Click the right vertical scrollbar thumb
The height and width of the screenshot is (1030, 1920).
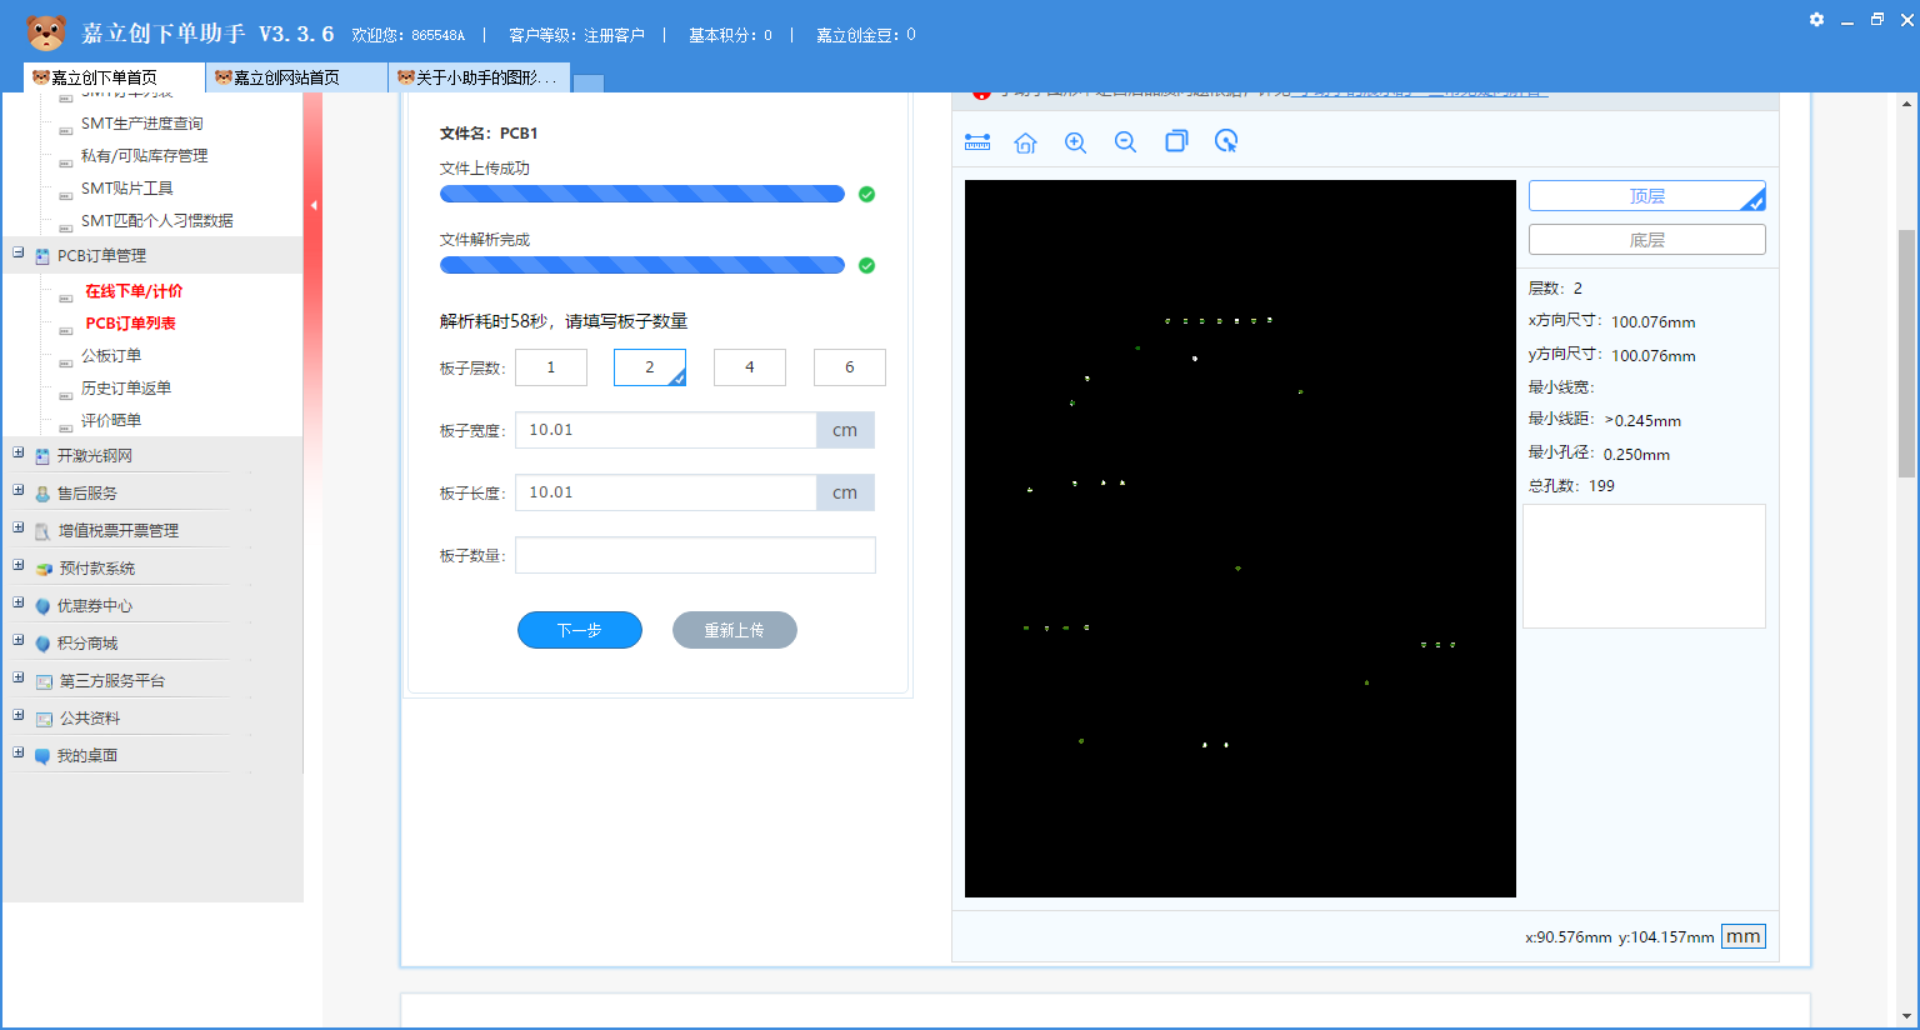click(1907, 355)
